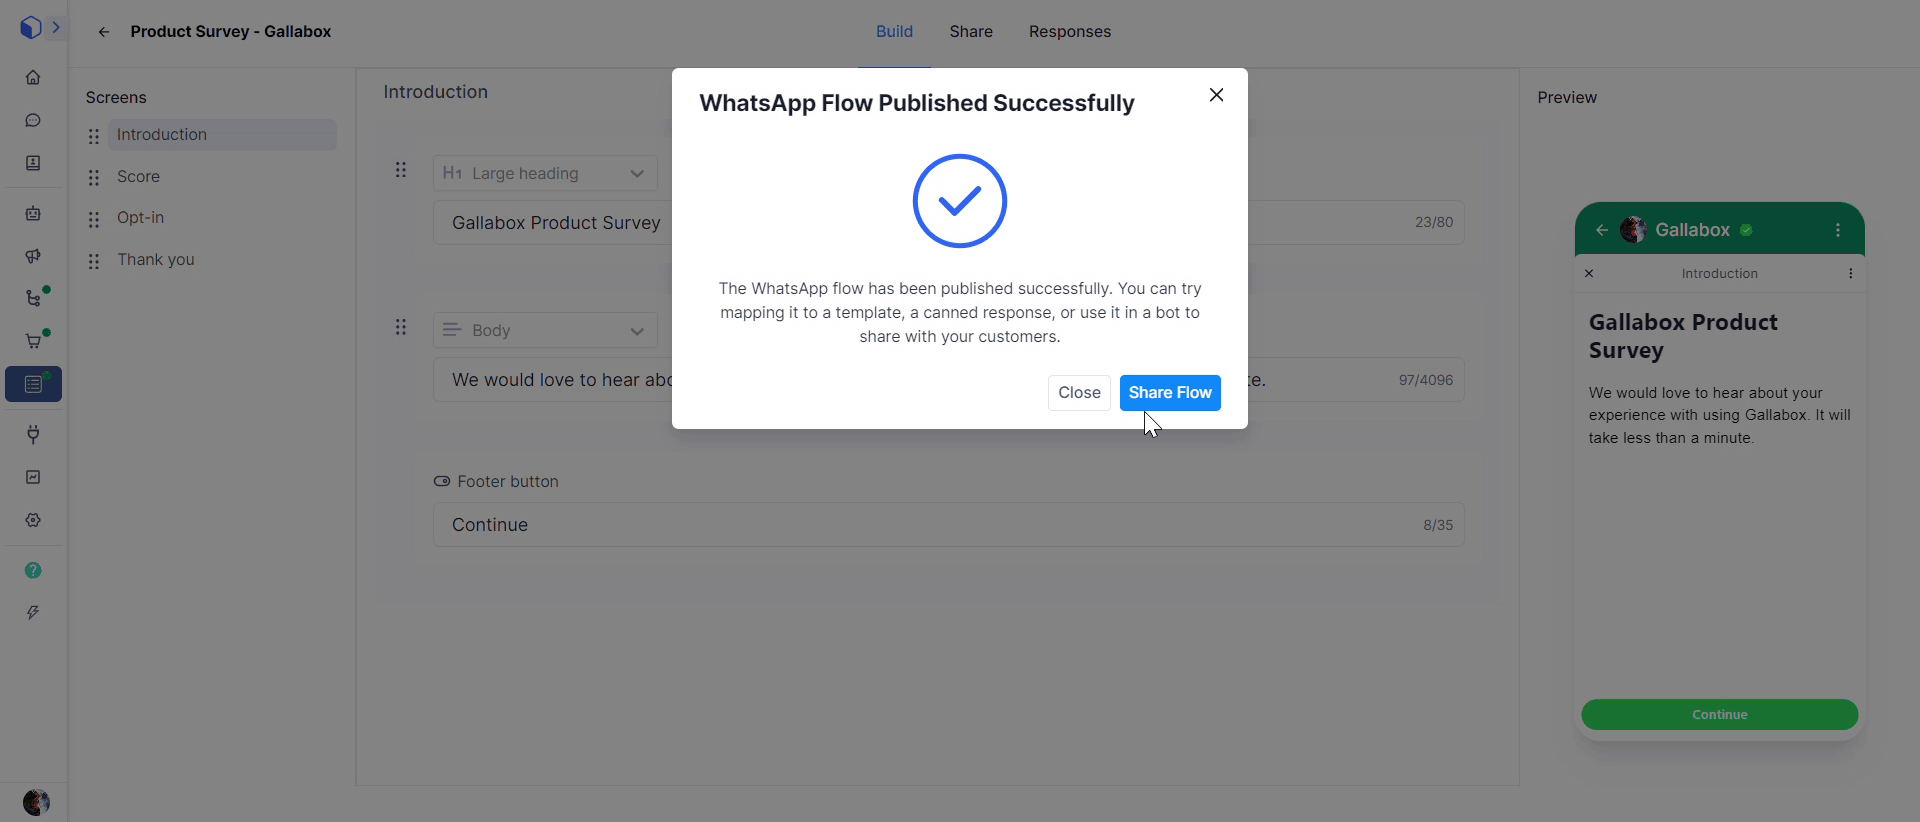The image size is (1920, 822).
Task: Switch to the Share tab
Action: click(971, 32)
